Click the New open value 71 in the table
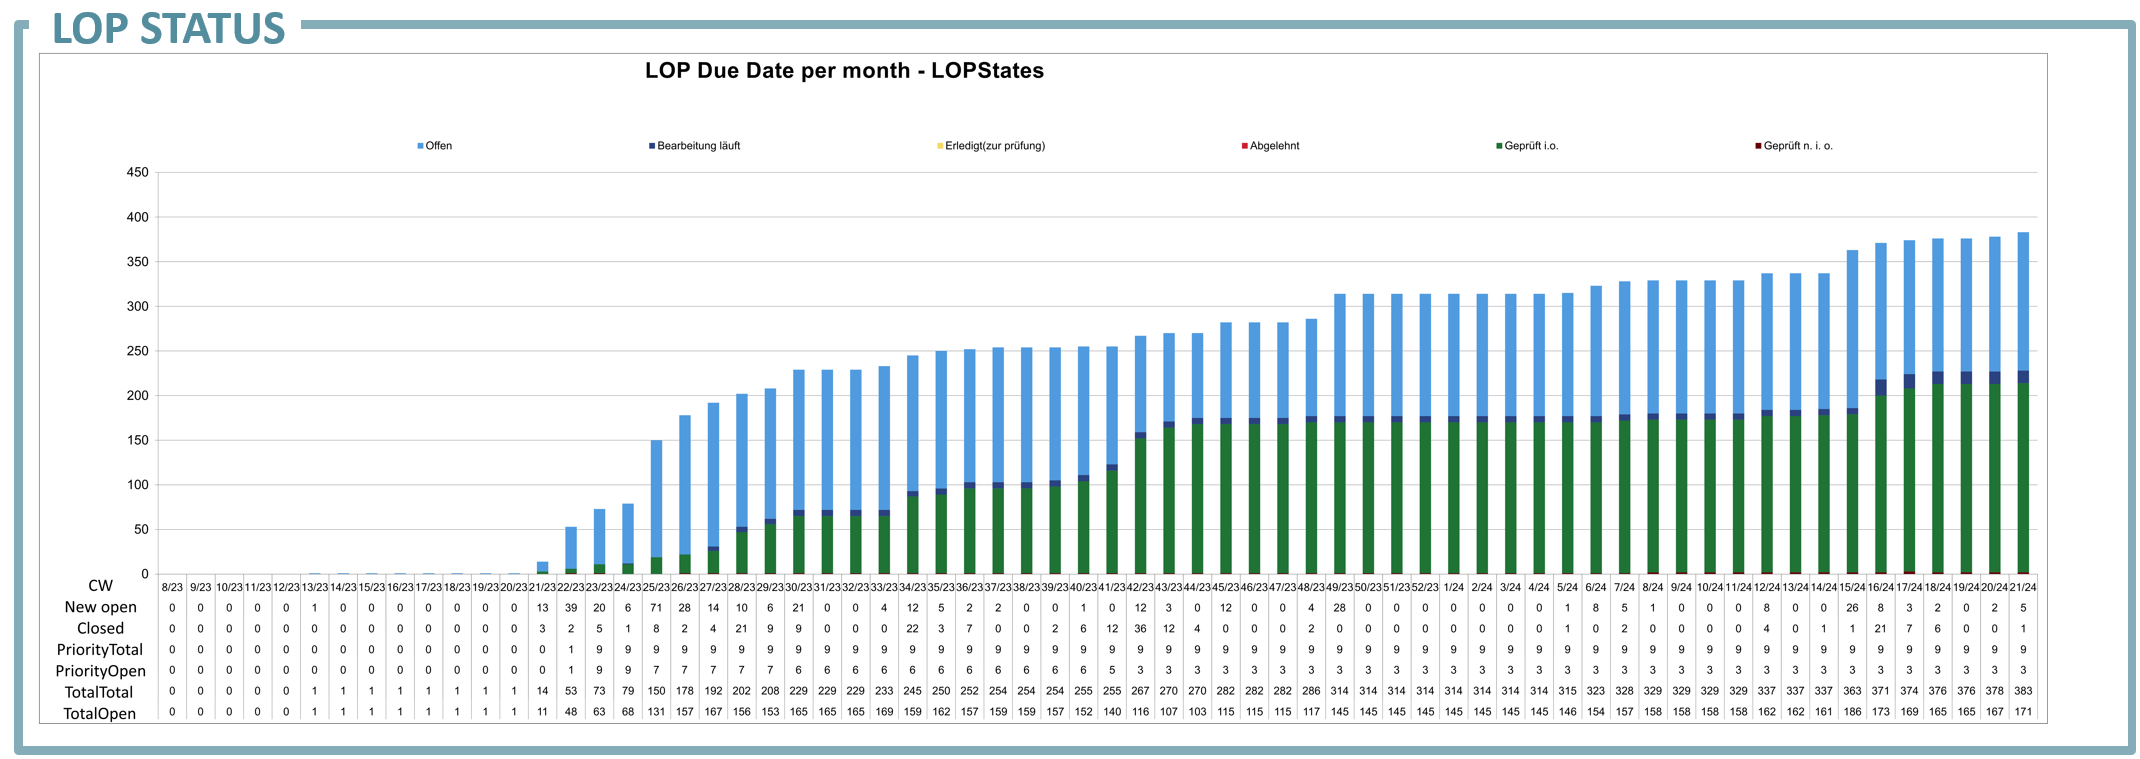The image size is (2140, 759). (x=656, y=607)
